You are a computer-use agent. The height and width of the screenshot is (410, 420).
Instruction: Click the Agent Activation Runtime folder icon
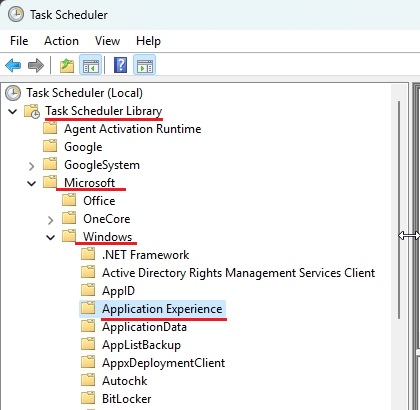pos(50,128)
